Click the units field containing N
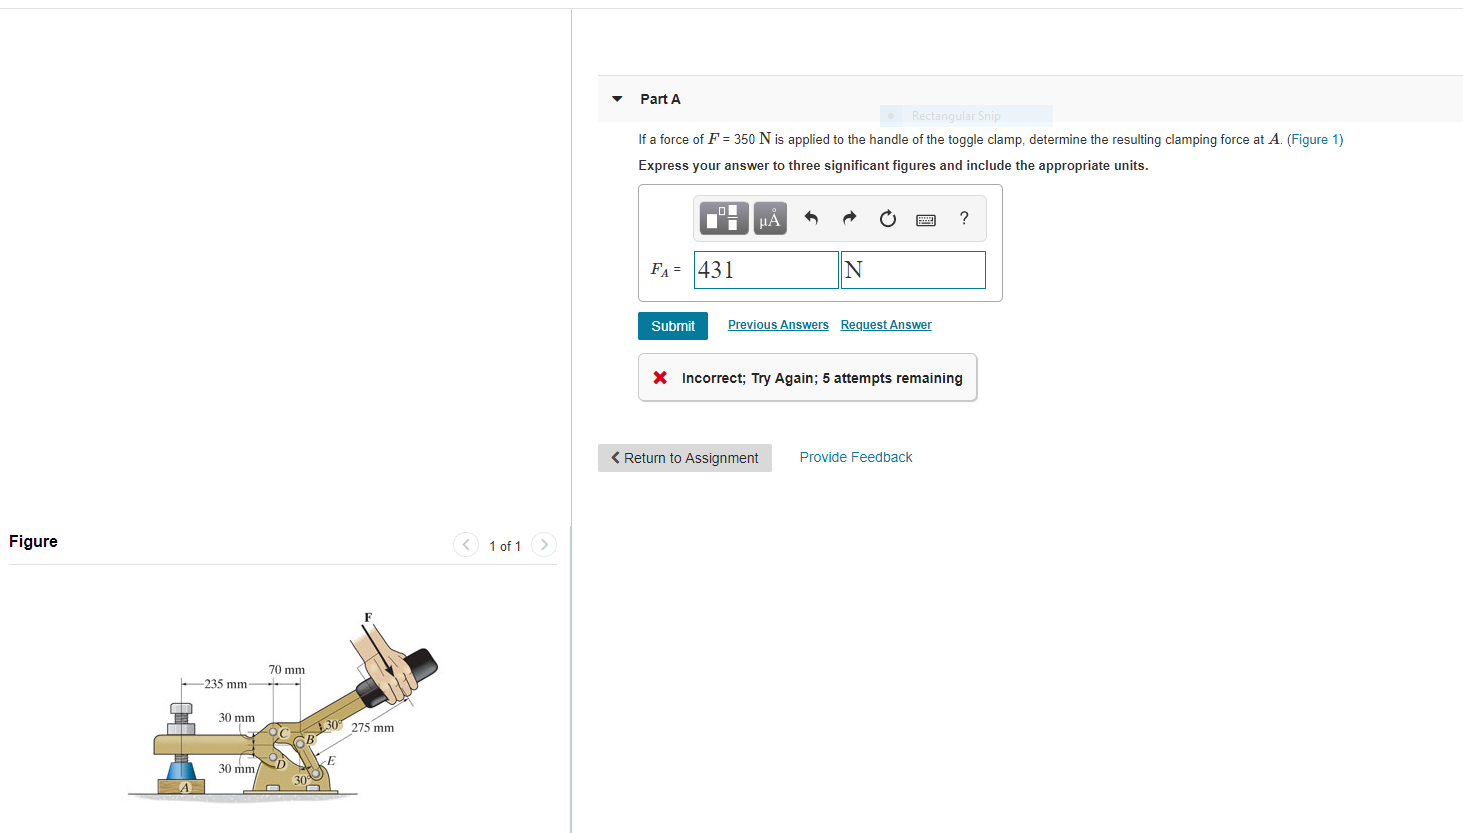 coord(913,270)
